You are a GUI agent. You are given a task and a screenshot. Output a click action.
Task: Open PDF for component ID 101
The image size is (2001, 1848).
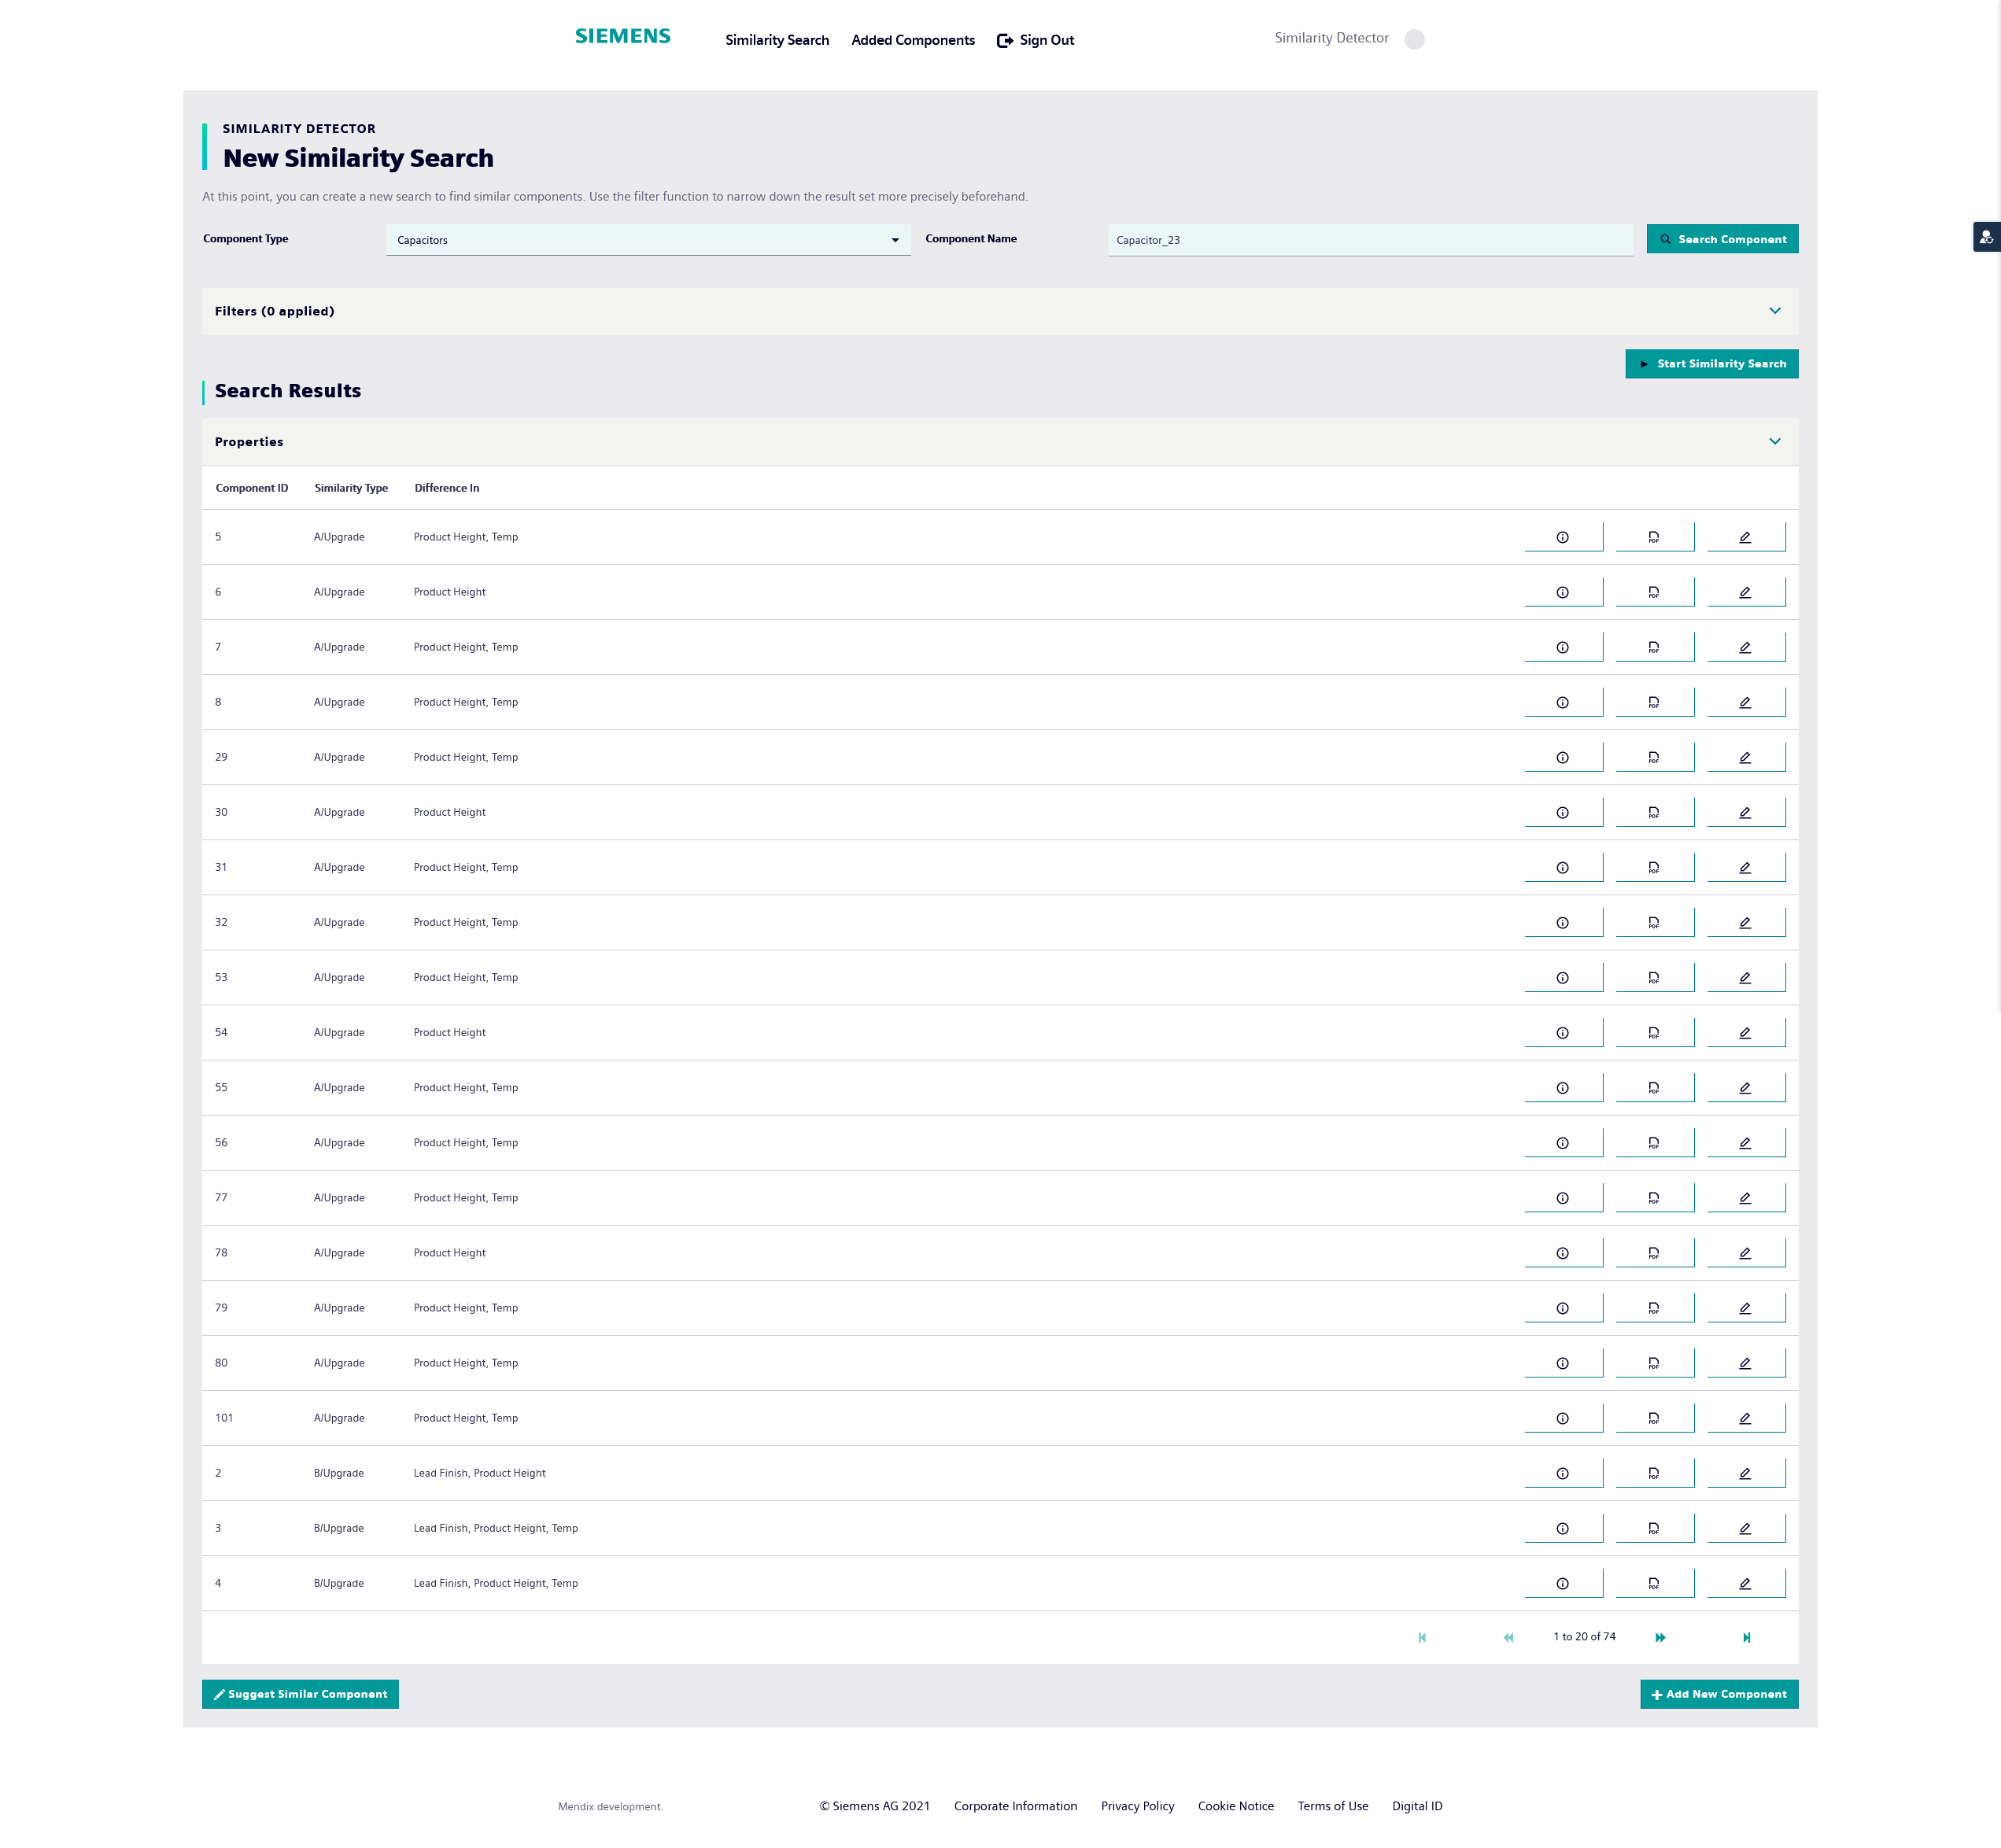point(1654,1417)
